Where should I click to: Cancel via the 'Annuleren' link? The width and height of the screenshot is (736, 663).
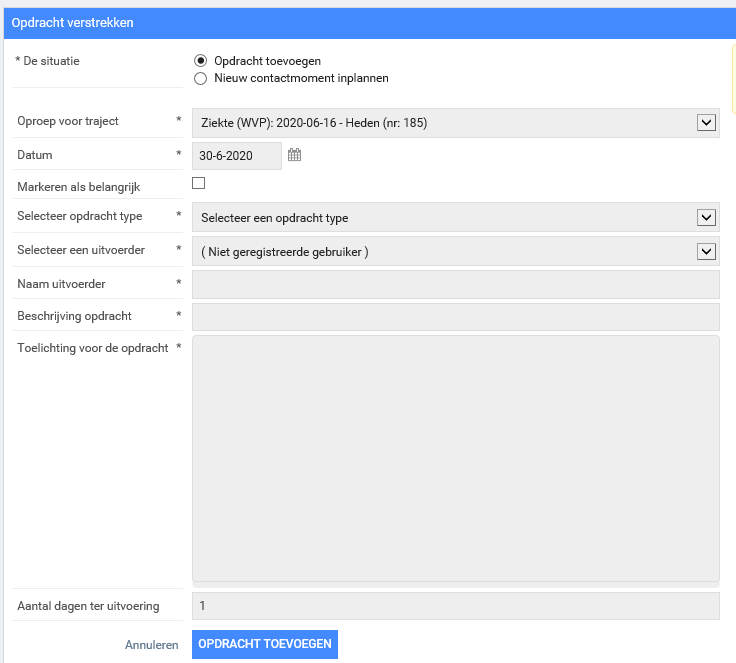151,645
